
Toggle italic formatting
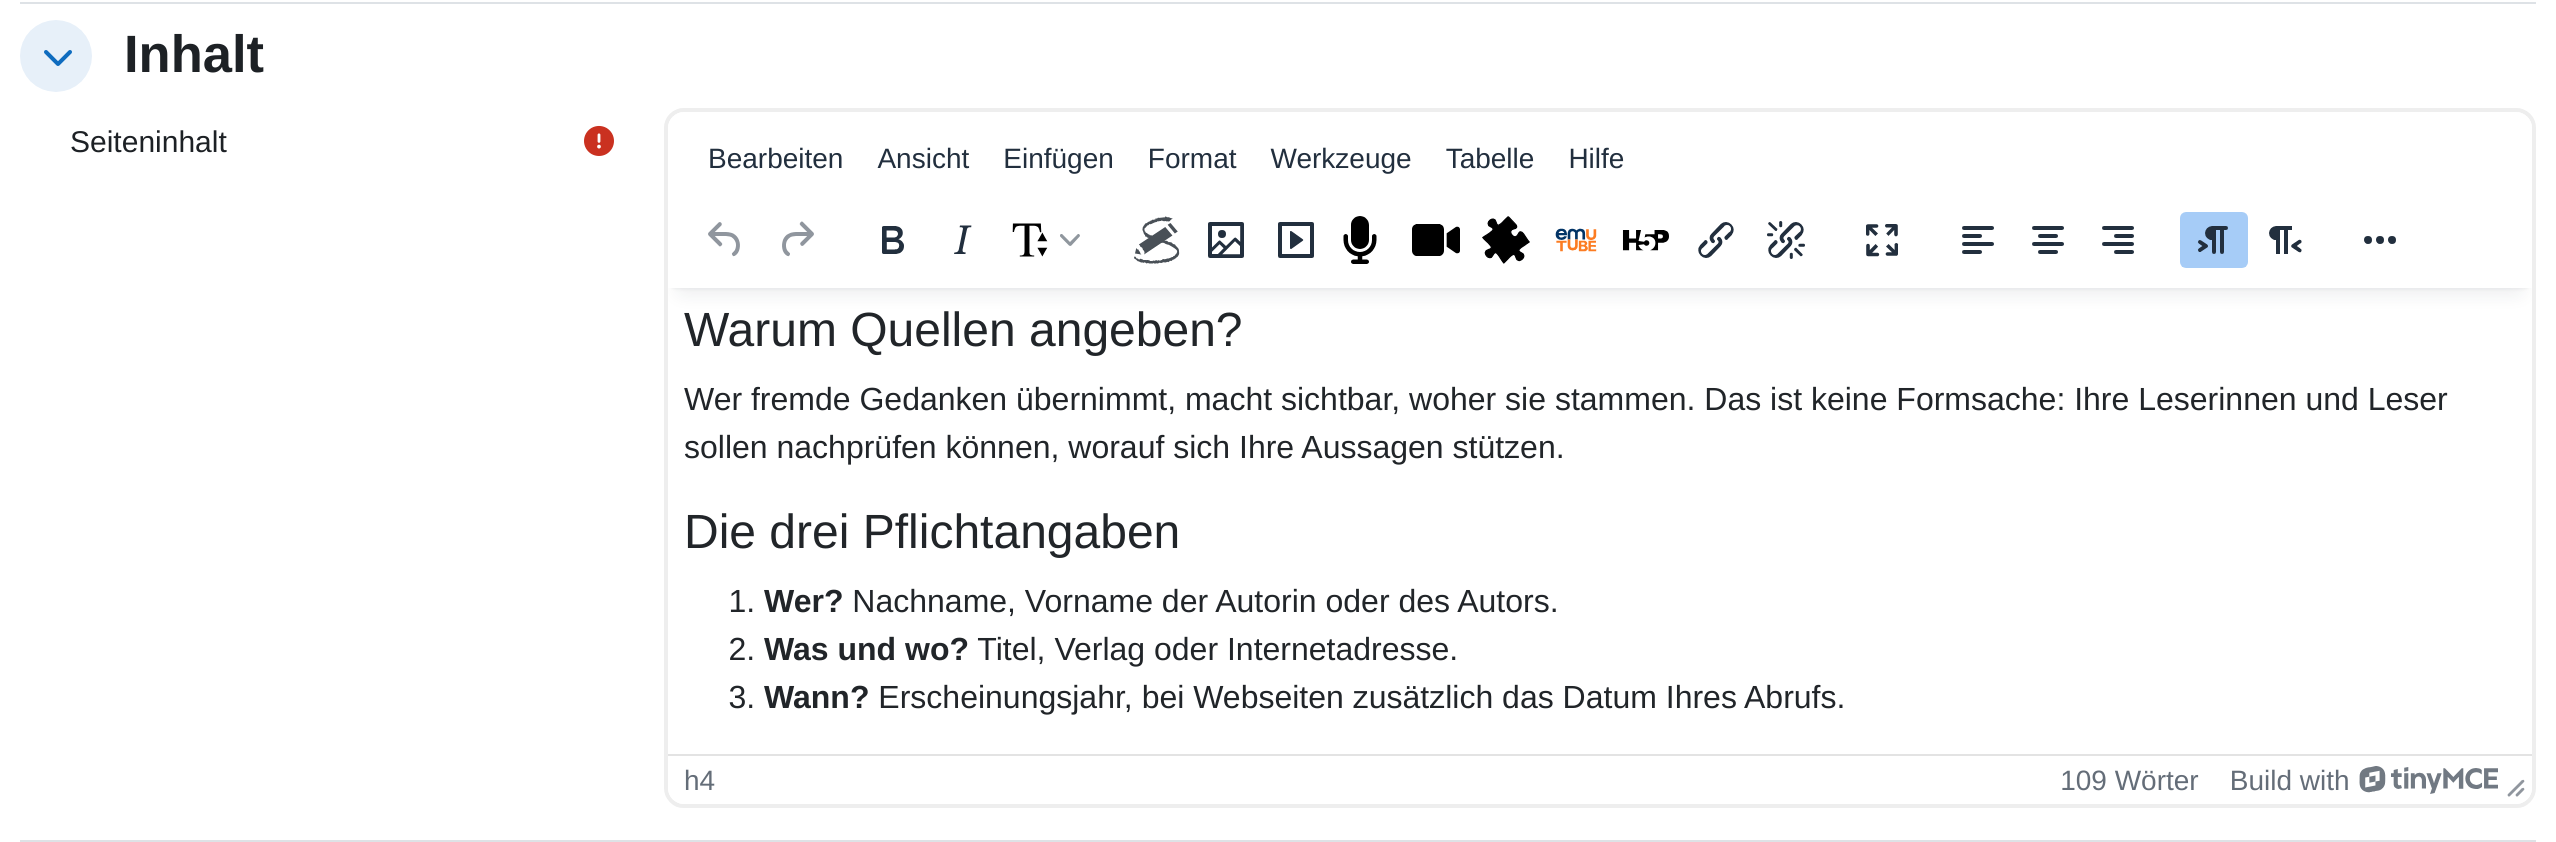pyautogui.click(x=962, y=240)
